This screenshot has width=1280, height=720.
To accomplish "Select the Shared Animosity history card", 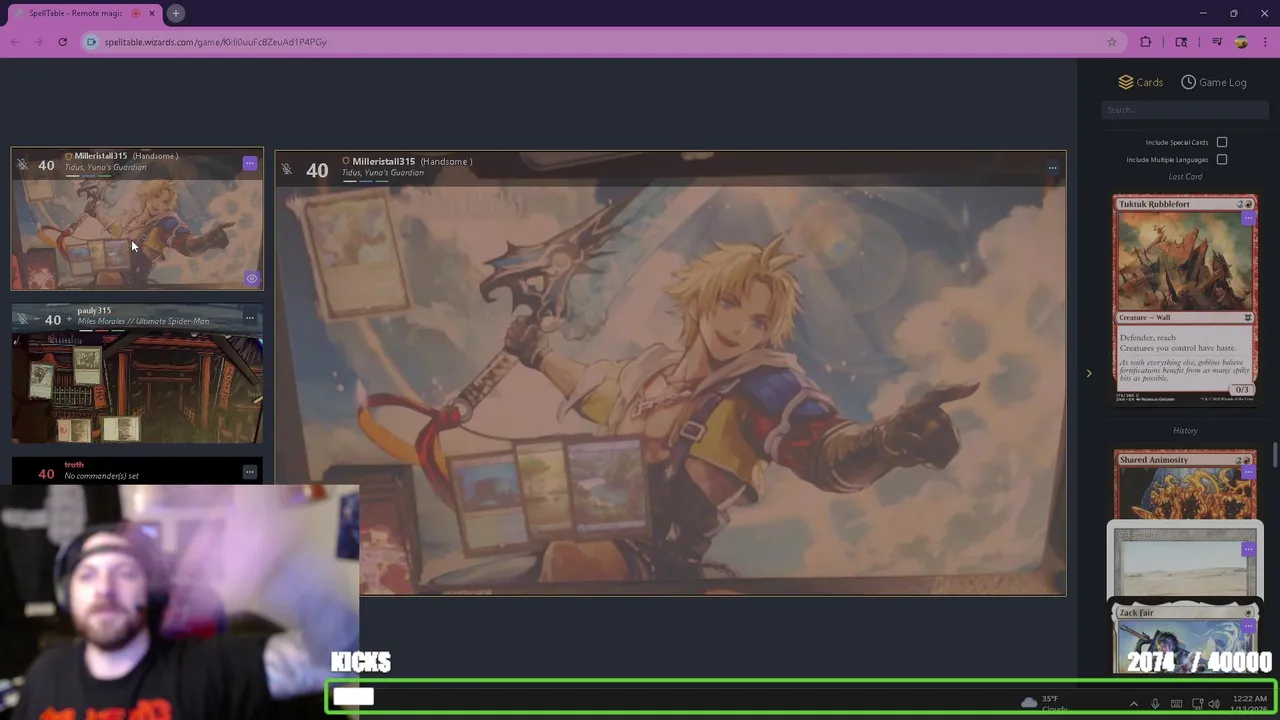I will [x=1185, y=485].
